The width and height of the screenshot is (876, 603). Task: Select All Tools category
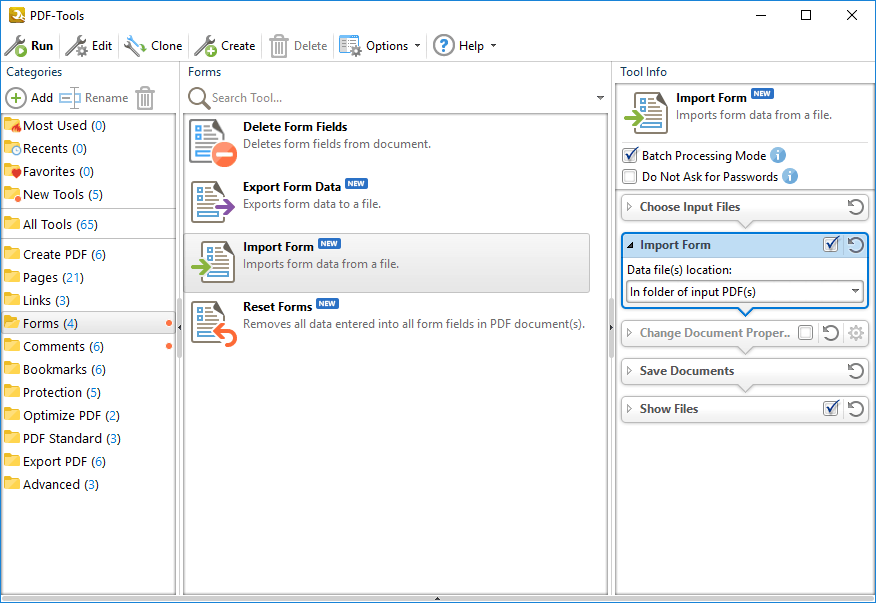88,224
